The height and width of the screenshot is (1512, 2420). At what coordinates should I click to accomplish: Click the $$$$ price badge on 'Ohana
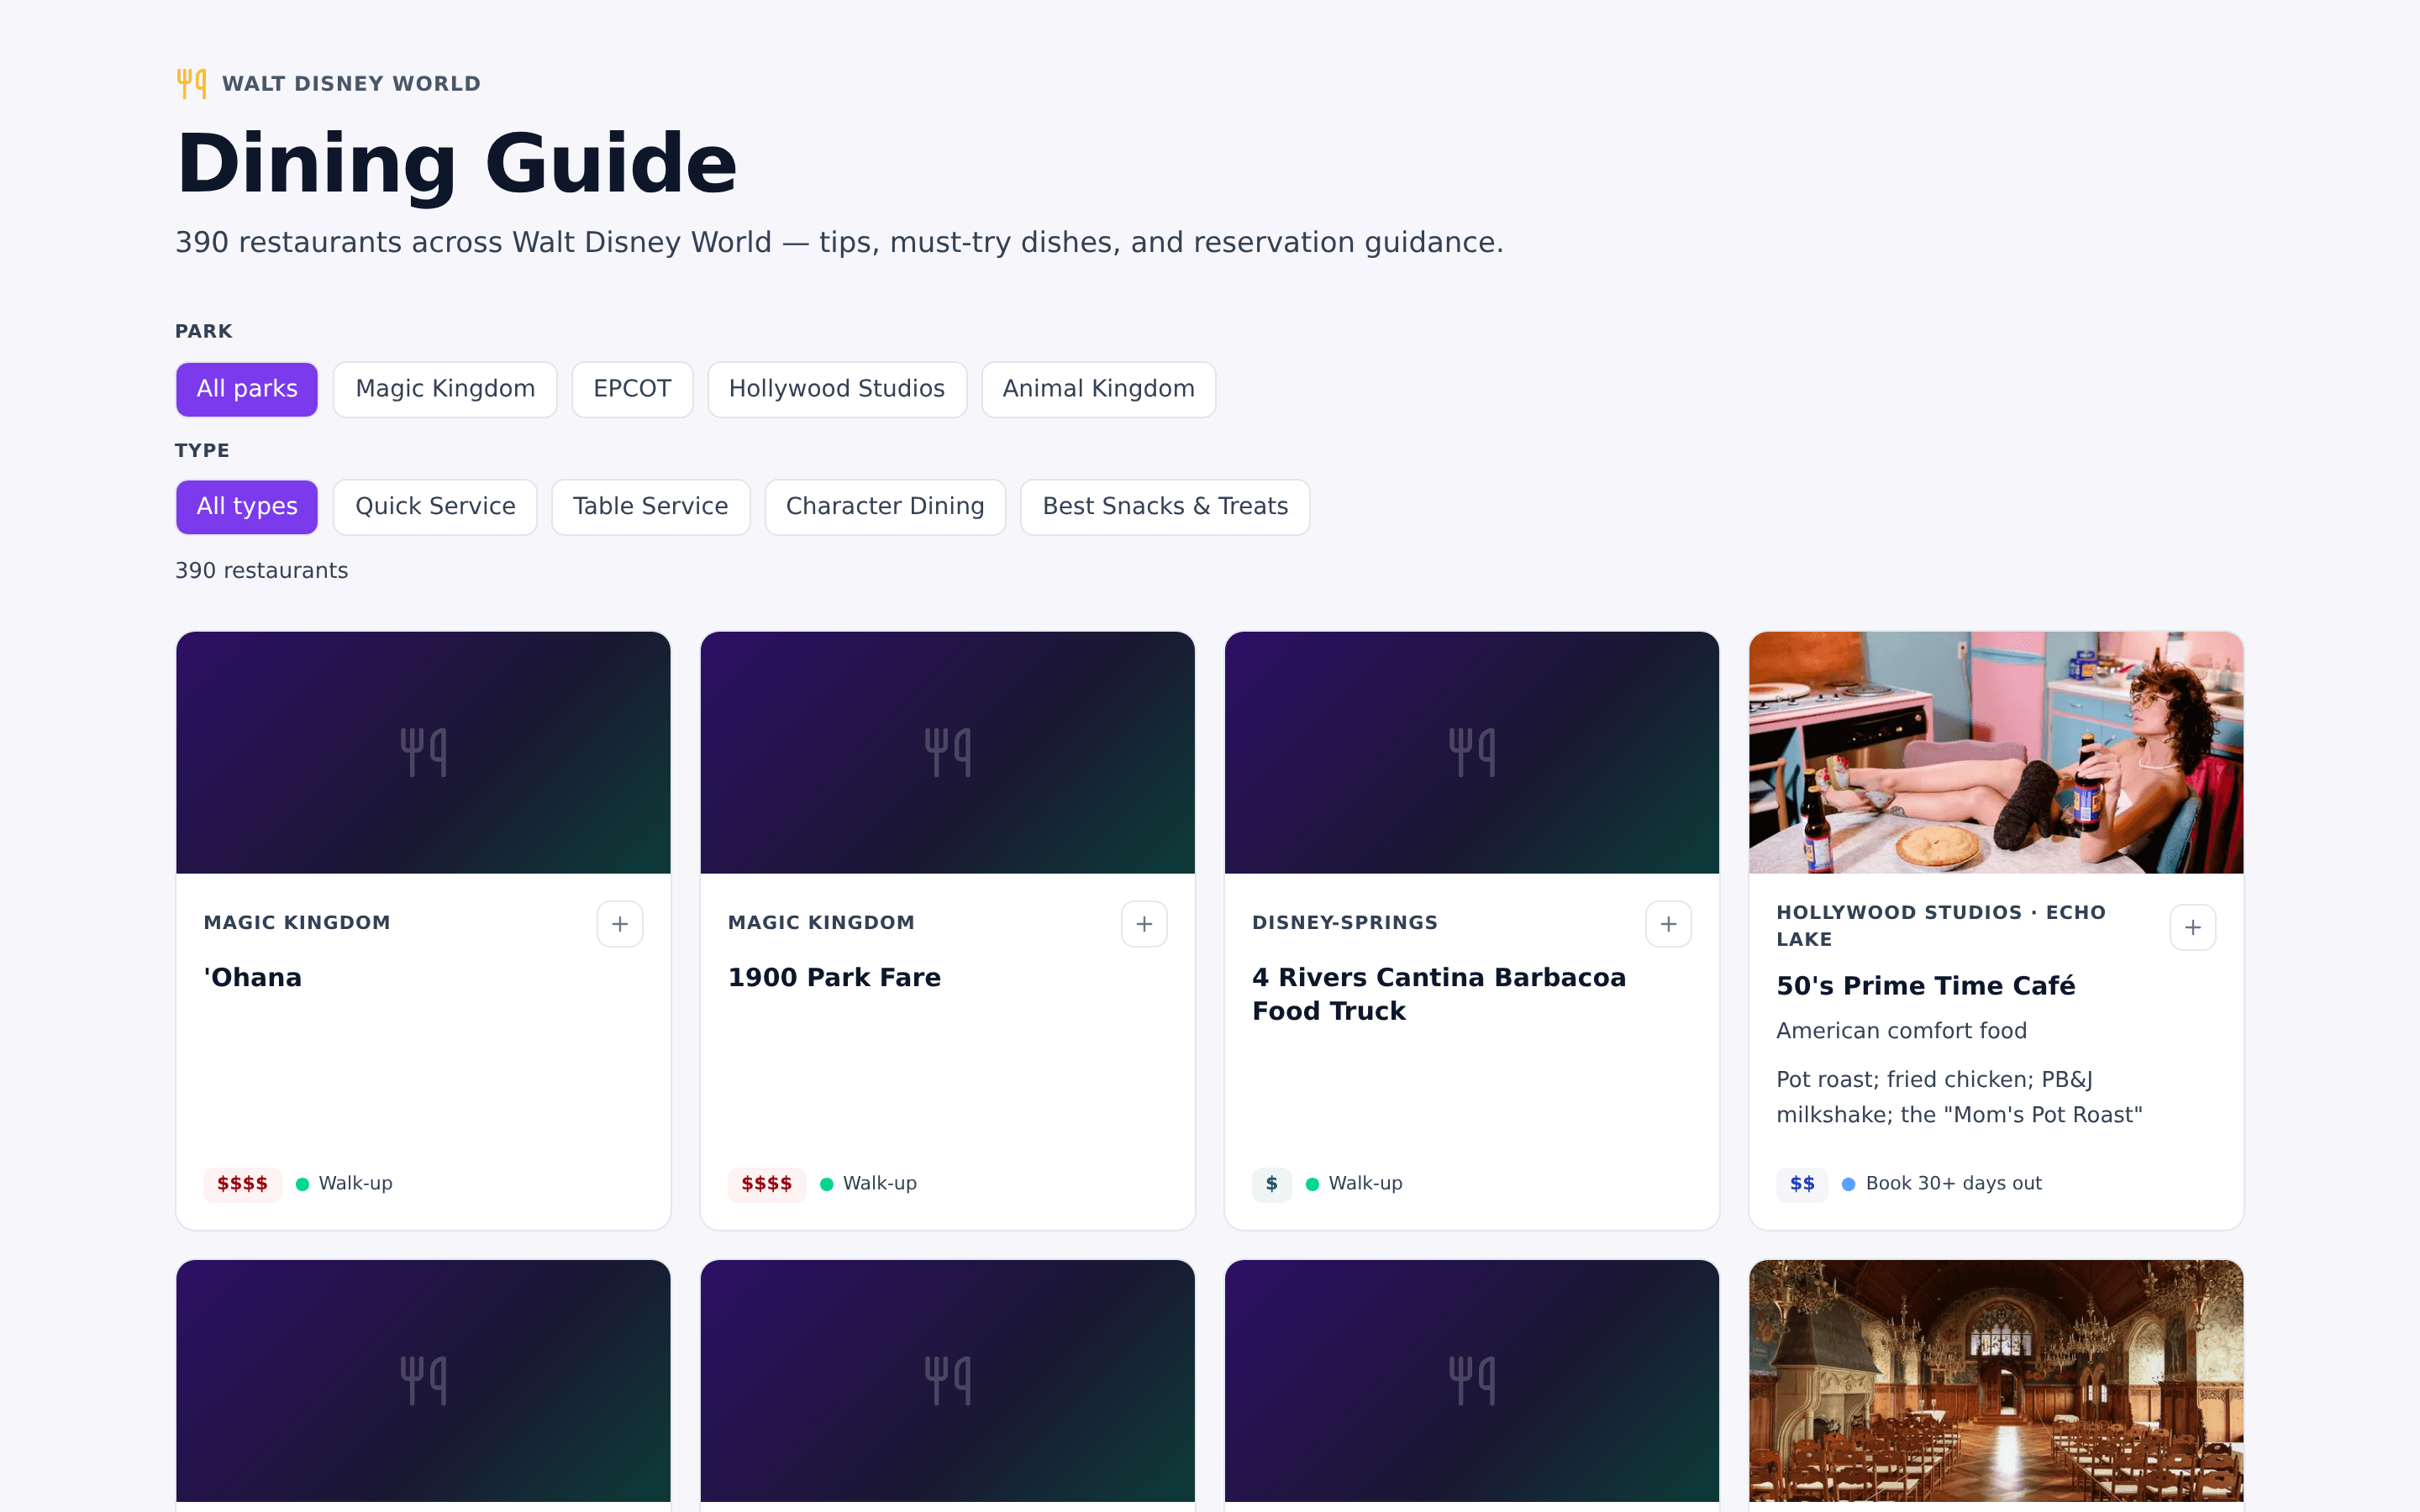pyautogui.click(x=242, y=1184)
